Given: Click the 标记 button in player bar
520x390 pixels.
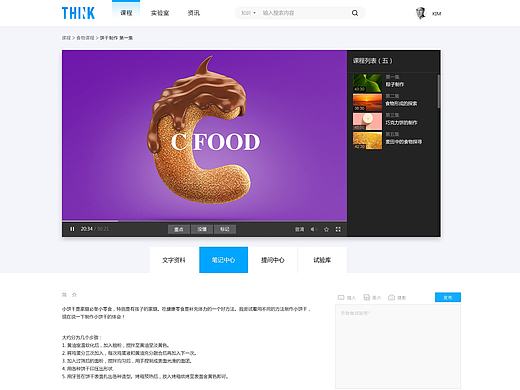Looking at the screenshot, I should coord(225,229).
